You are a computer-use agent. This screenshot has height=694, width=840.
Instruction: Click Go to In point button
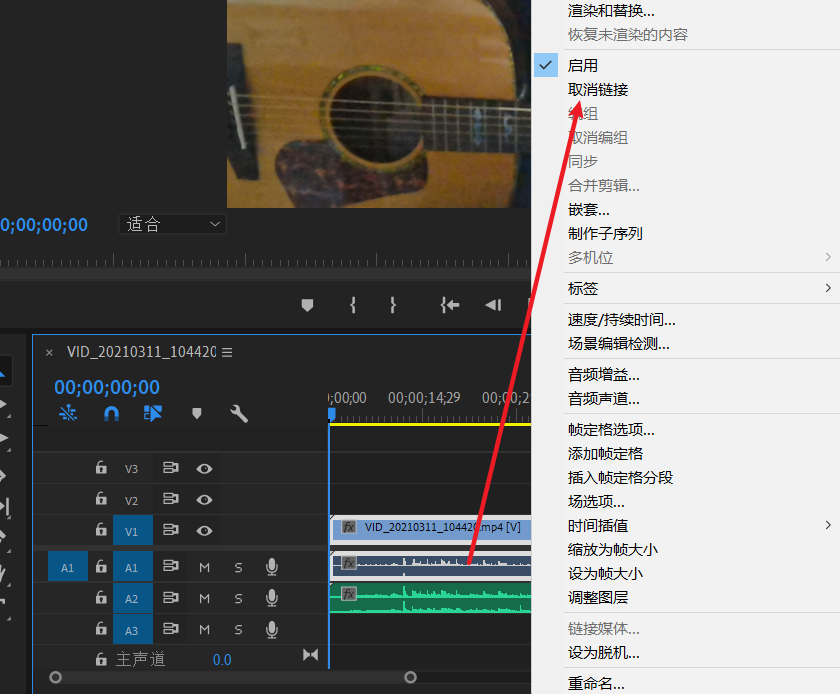point(450,305)
